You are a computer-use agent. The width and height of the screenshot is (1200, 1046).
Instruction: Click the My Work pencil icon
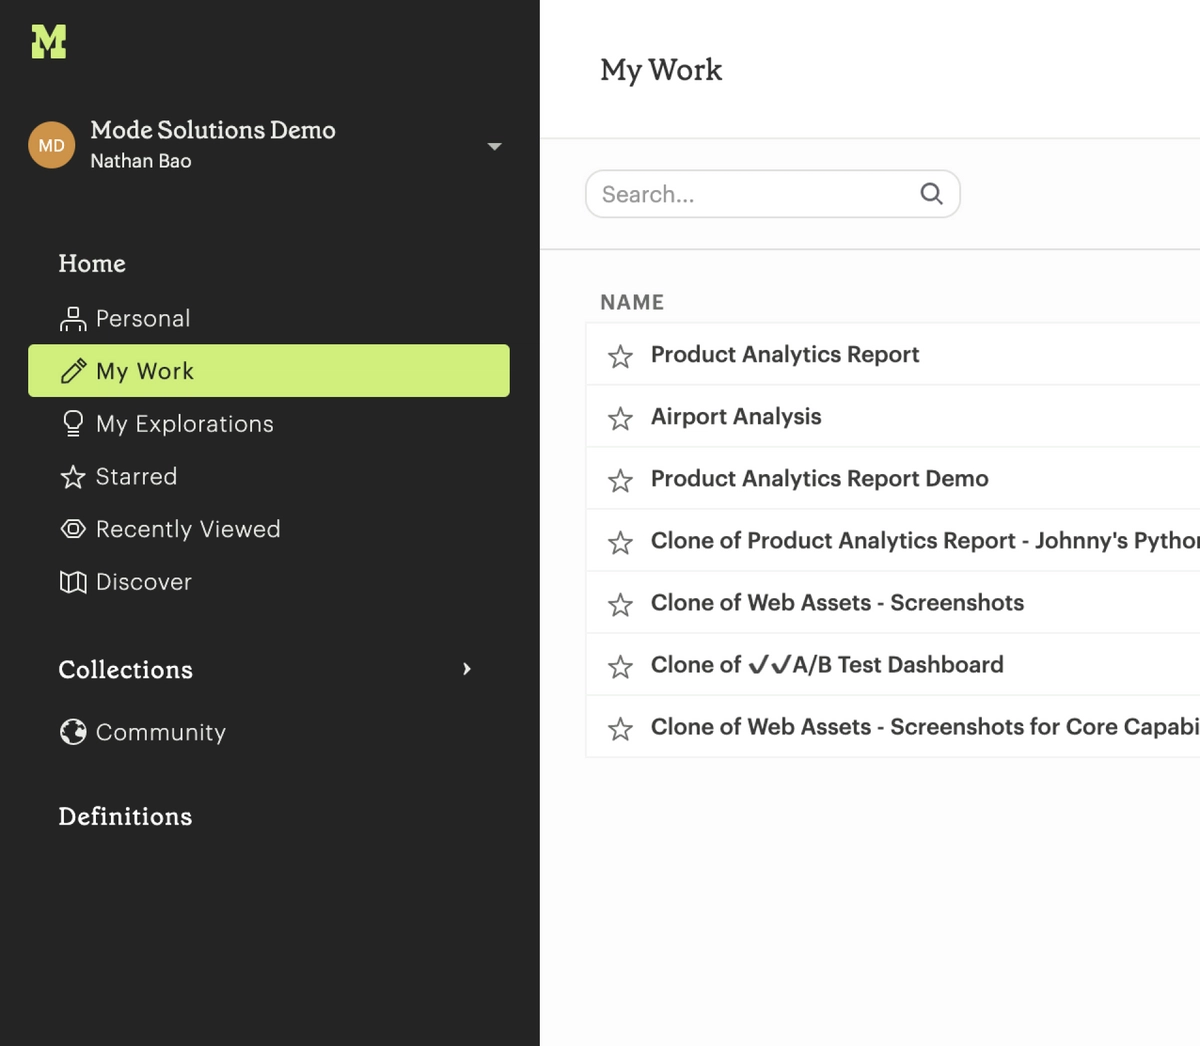(73, 371)
